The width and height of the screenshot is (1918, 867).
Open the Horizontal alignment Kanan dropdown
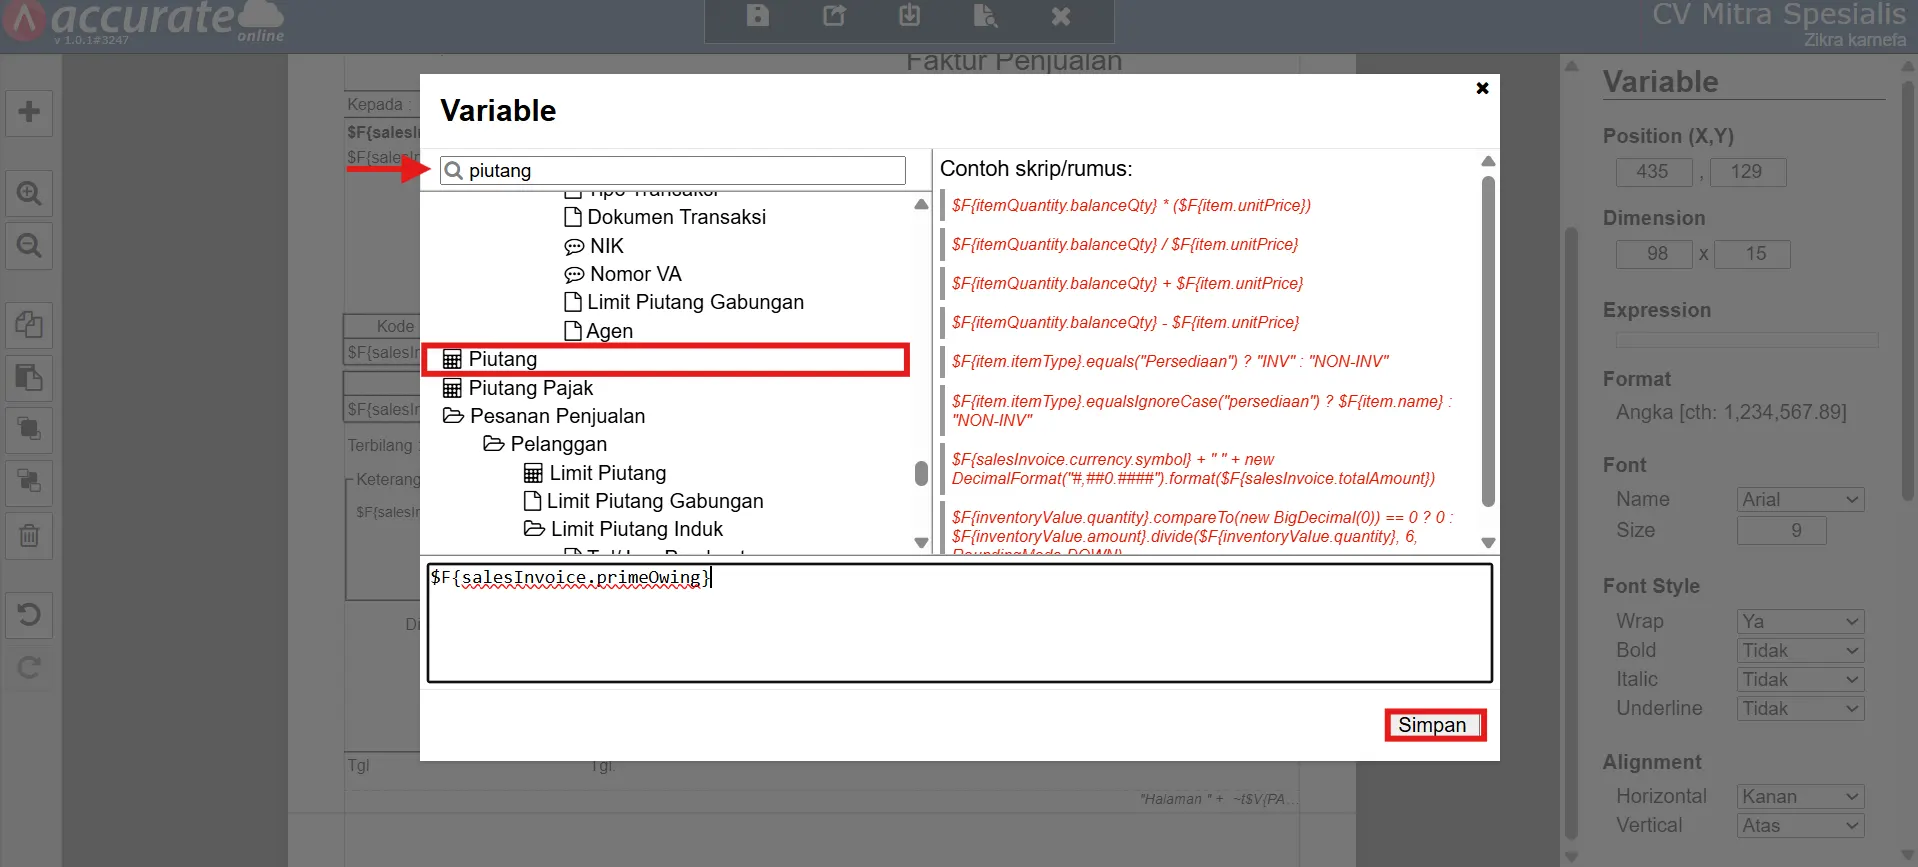[x=1800, y=797]
